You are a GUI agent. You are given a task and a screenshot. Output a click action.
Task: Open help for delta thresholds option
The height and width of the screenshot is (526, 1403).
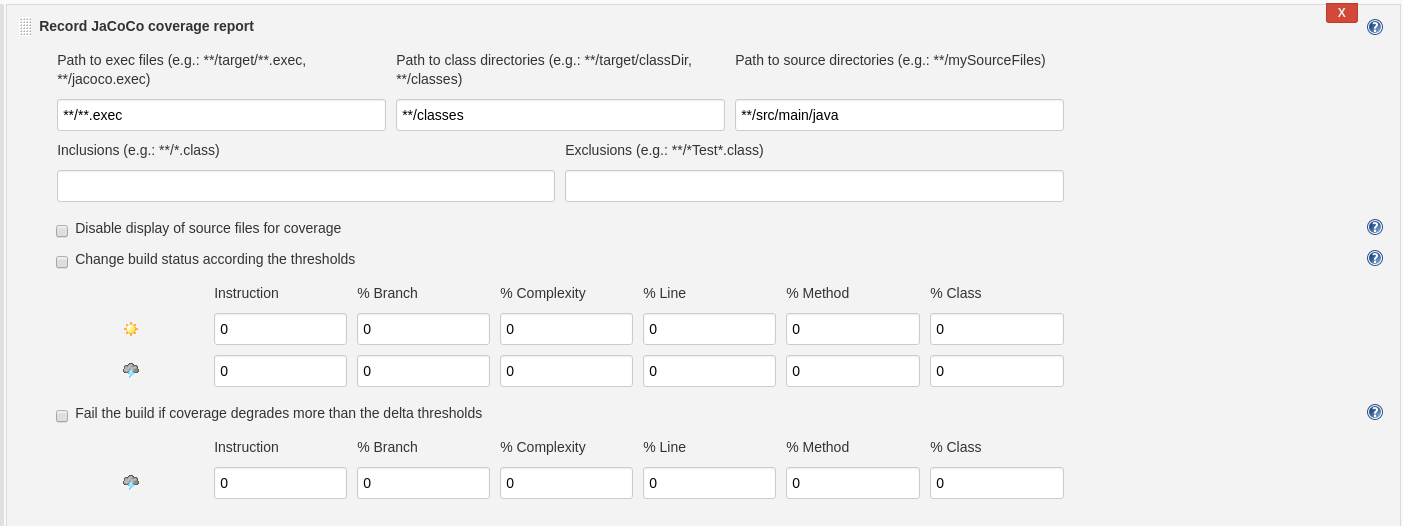[1374, 412]
